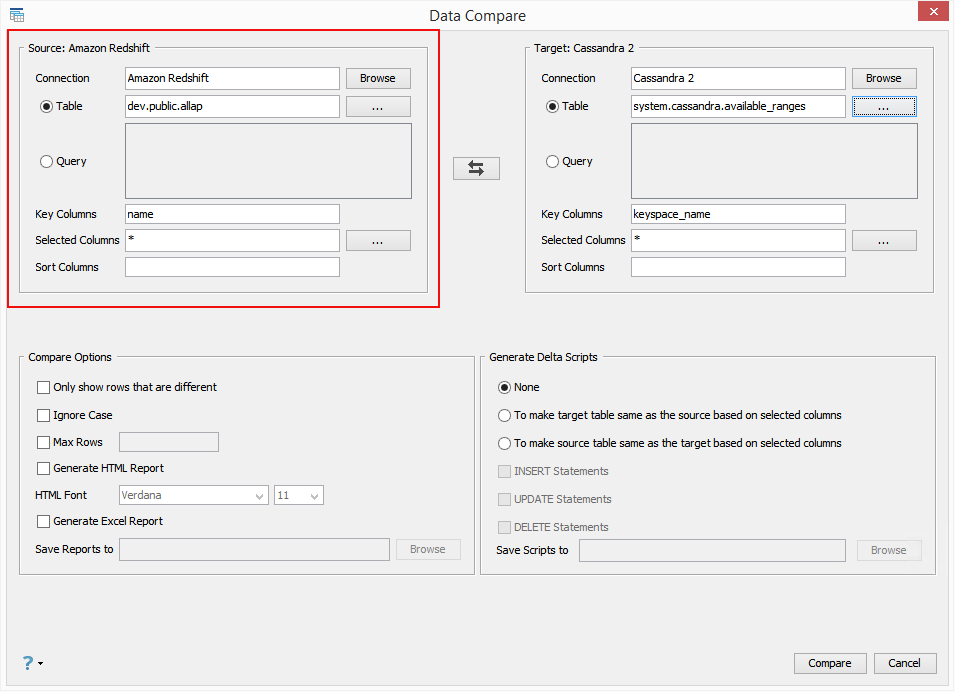Screen dimensions: 955x692
Task: Browse for the source connection
Action: point(378,79)
